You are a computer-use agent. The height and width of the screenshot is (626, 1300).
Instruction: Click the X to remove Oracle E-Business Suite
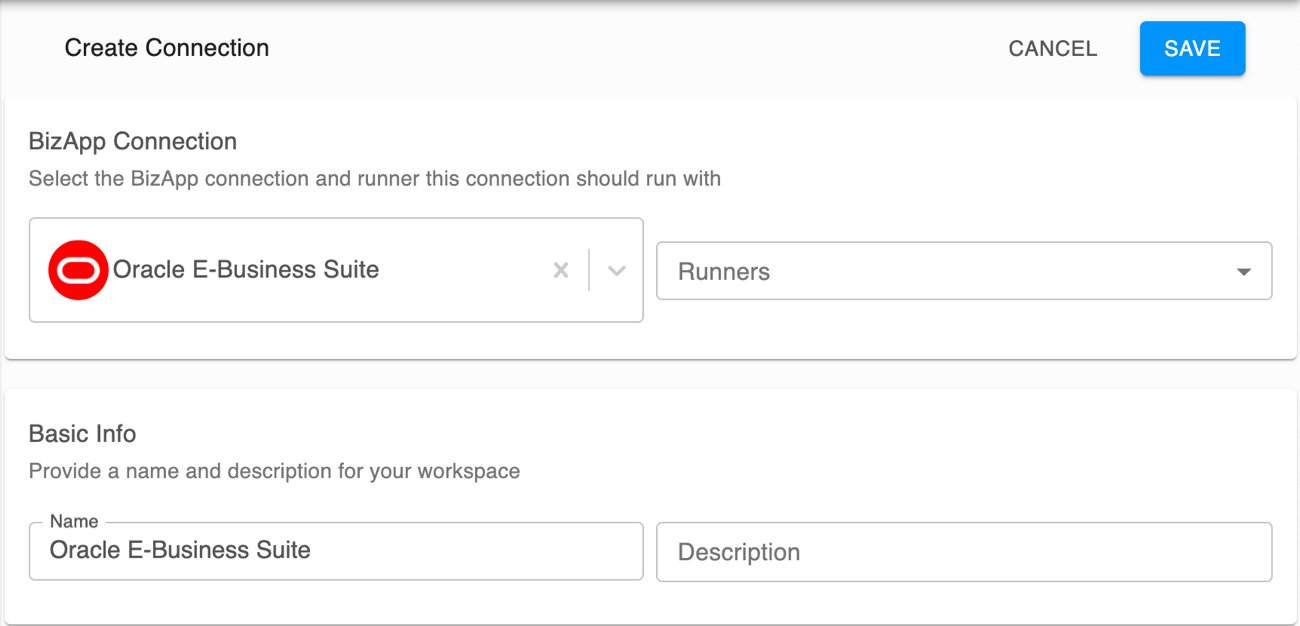(x=560, y=270)
